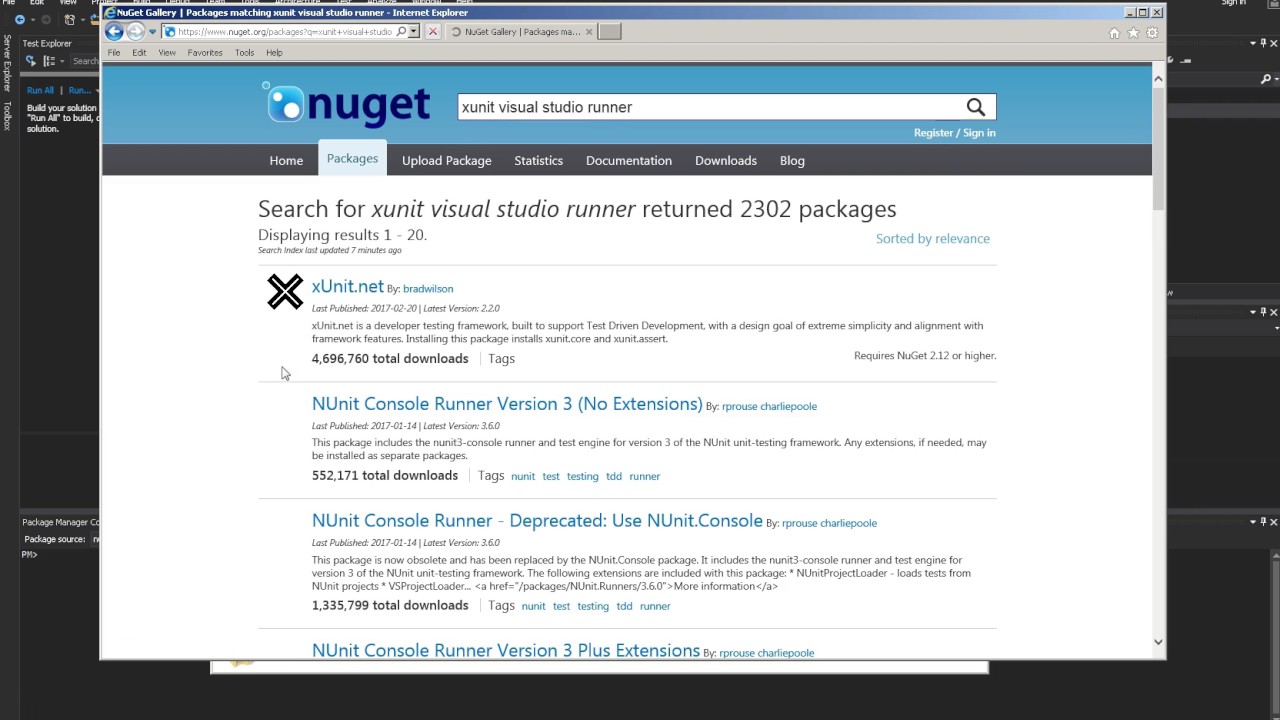Click the nuget package search box
1280x720 pixels.
708,107
